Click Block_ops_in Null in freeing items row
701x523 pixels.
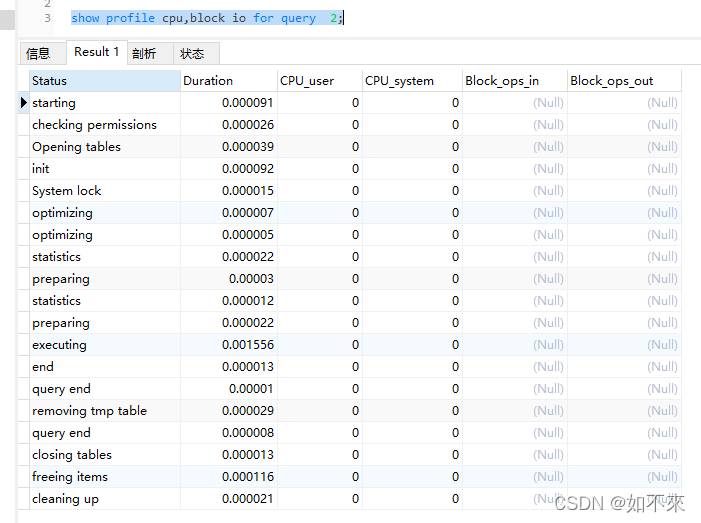click(x=548, y=477)
